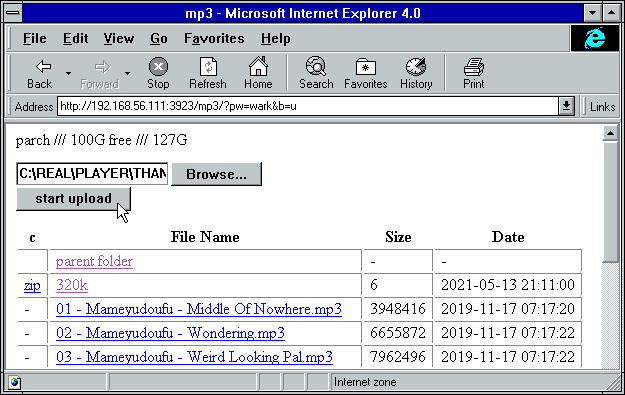Click the Date column header
The width and height of the screenshot is (625, 395).
coord(508,237)
